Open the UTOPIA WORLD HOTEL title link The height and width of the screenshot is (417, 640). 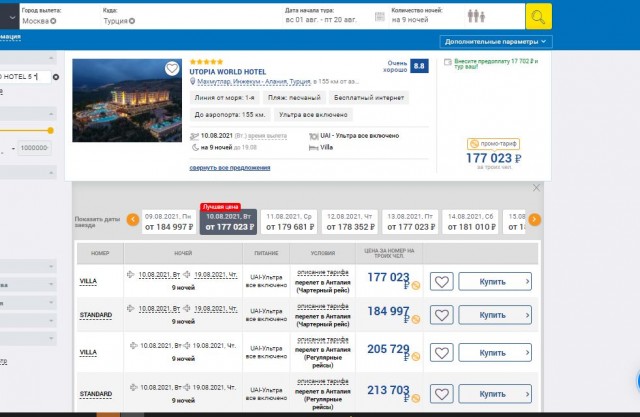pos(227,72)
